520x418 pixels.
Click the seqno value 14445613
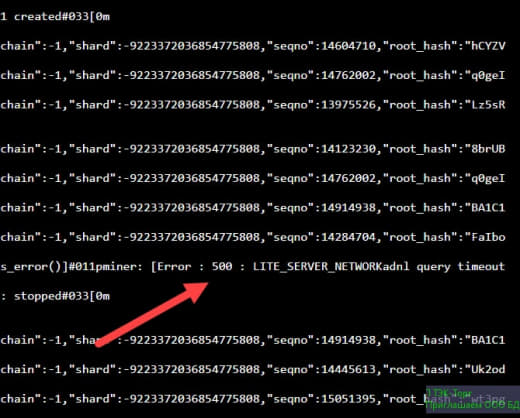(349, 369)
